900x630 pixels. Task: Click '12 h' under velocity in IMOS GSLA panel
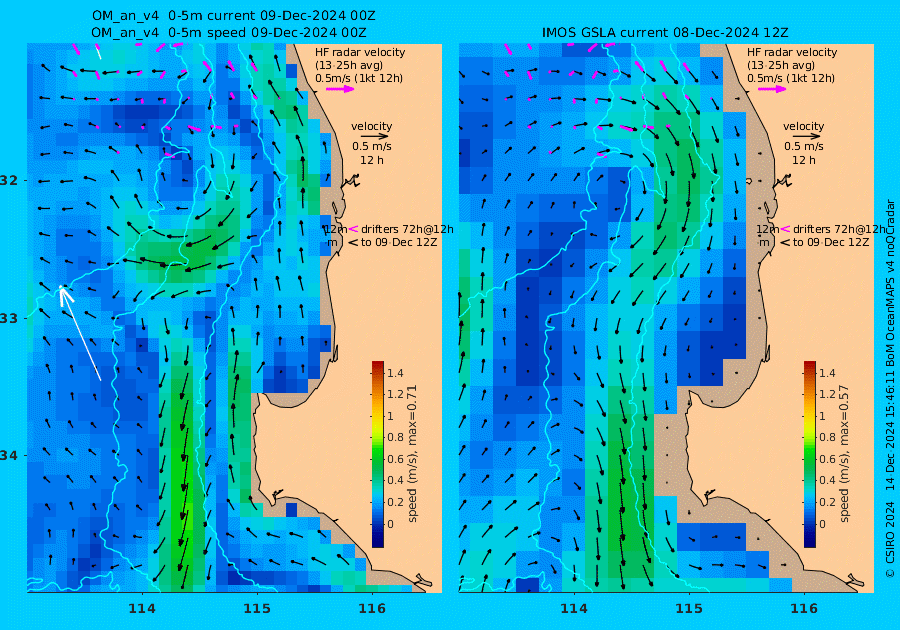(804, 160)
